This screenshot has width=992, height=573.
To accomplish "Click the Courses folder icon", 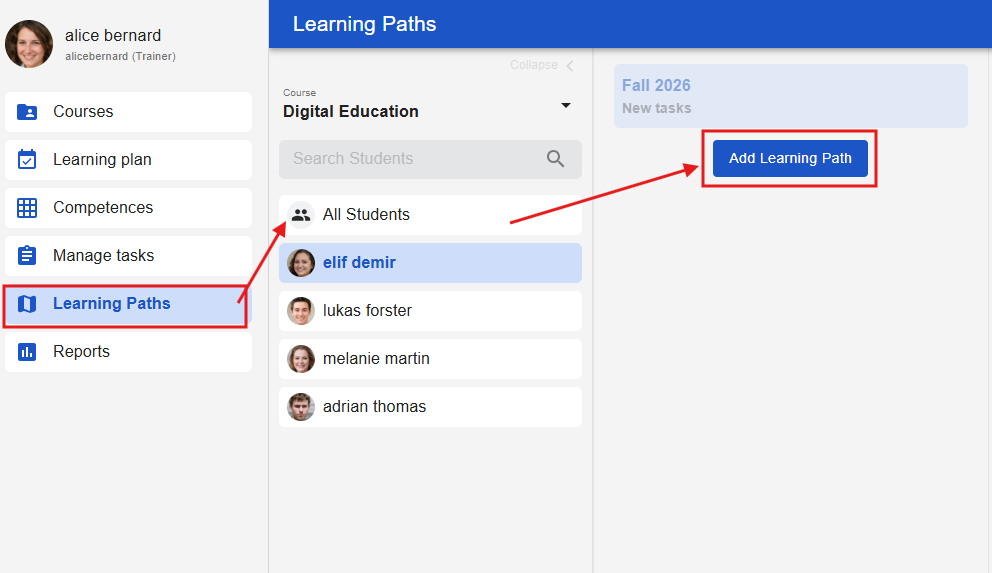I will tap(27, 112).
